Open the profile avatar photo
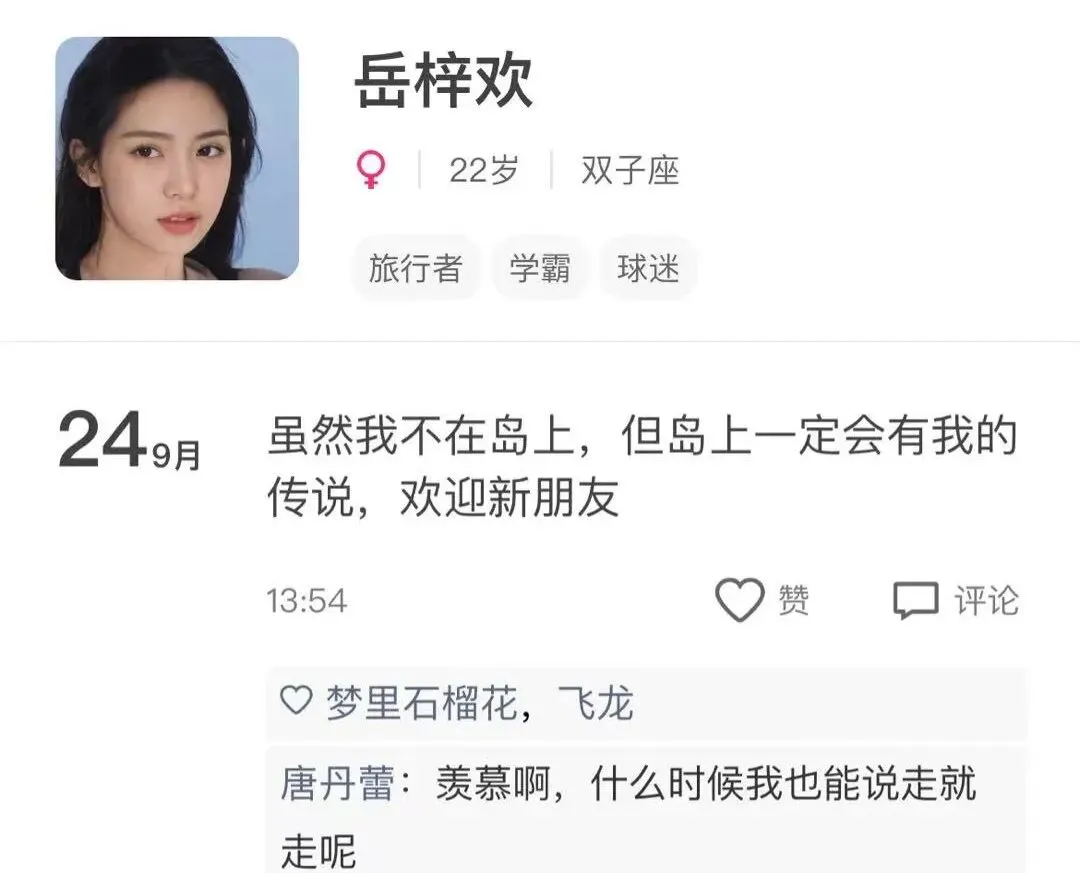The width and height of the screenshot is (1080, 873). coord(177,158)
